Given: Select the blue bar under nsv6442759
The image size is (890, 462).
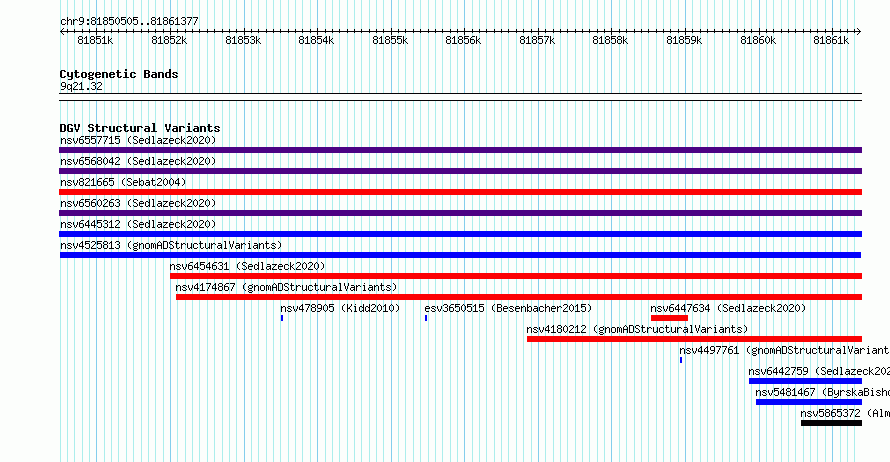Looking at the screenshot, I should (x=805, y=381).
